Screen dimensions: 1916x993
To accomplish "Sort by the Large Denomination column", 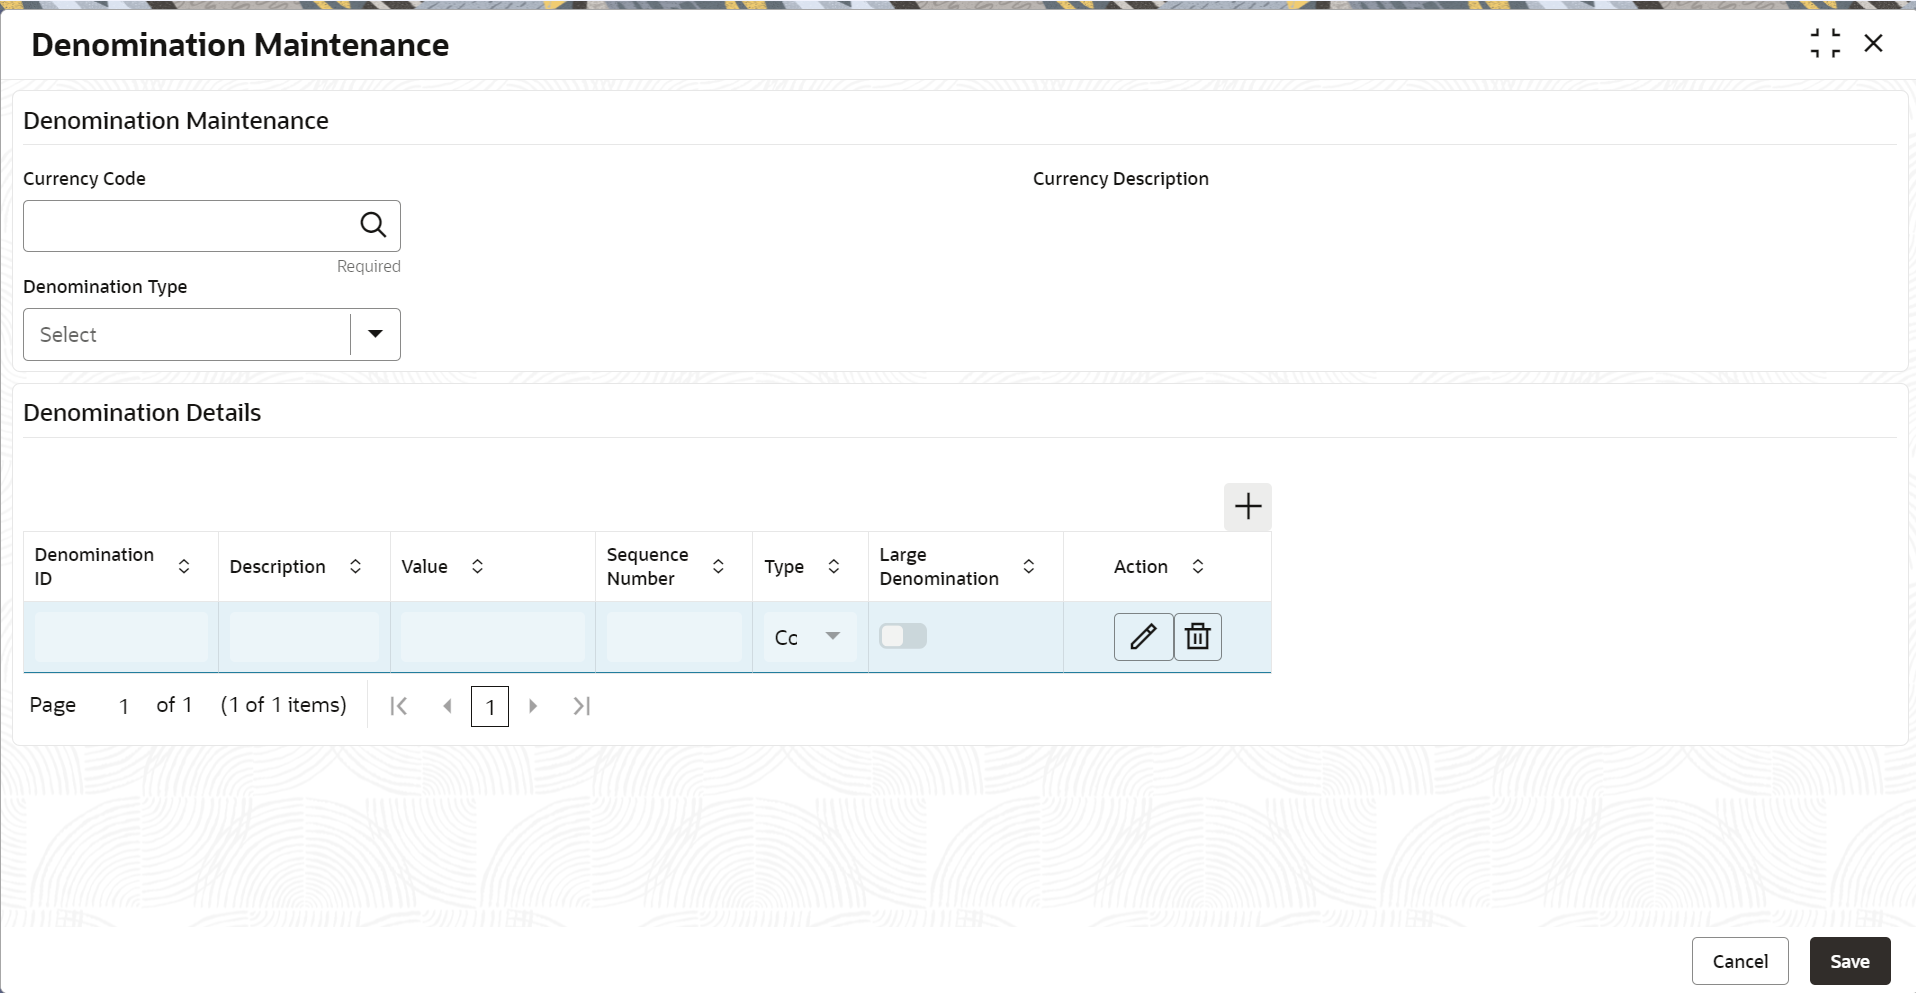I will tap(1028, 566).
